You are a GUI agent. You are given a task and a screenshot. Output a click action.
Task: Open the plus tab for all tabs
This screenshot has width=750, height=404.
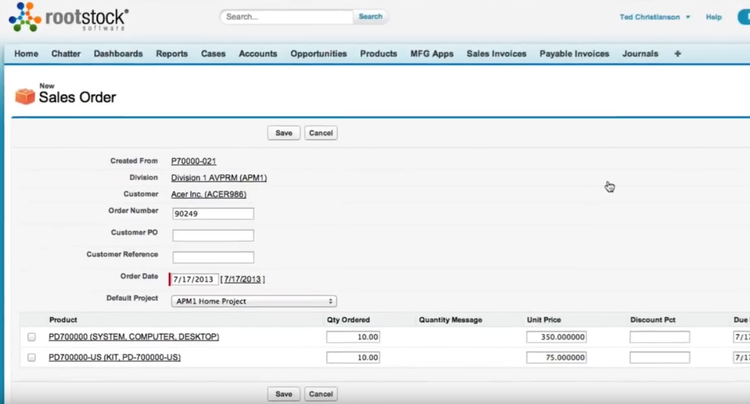click(x=677, y=54)
